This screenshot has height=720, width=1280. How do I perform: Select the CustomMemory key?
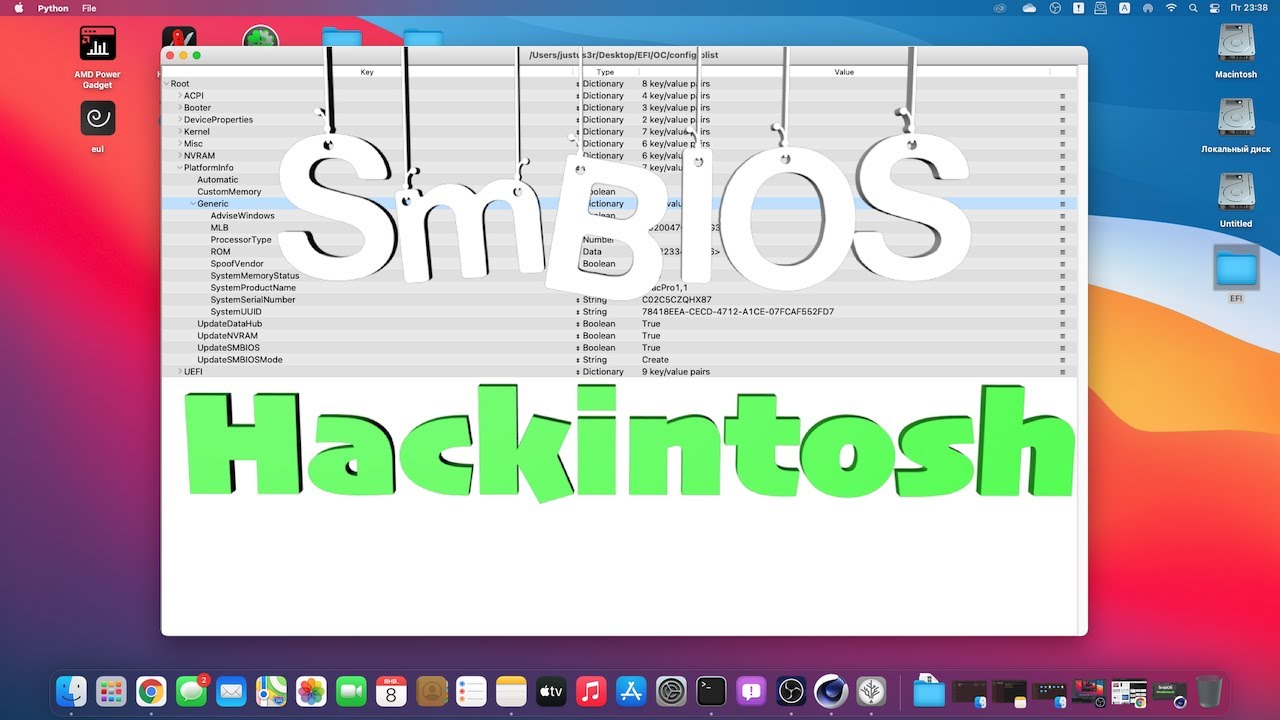(229, 192)
